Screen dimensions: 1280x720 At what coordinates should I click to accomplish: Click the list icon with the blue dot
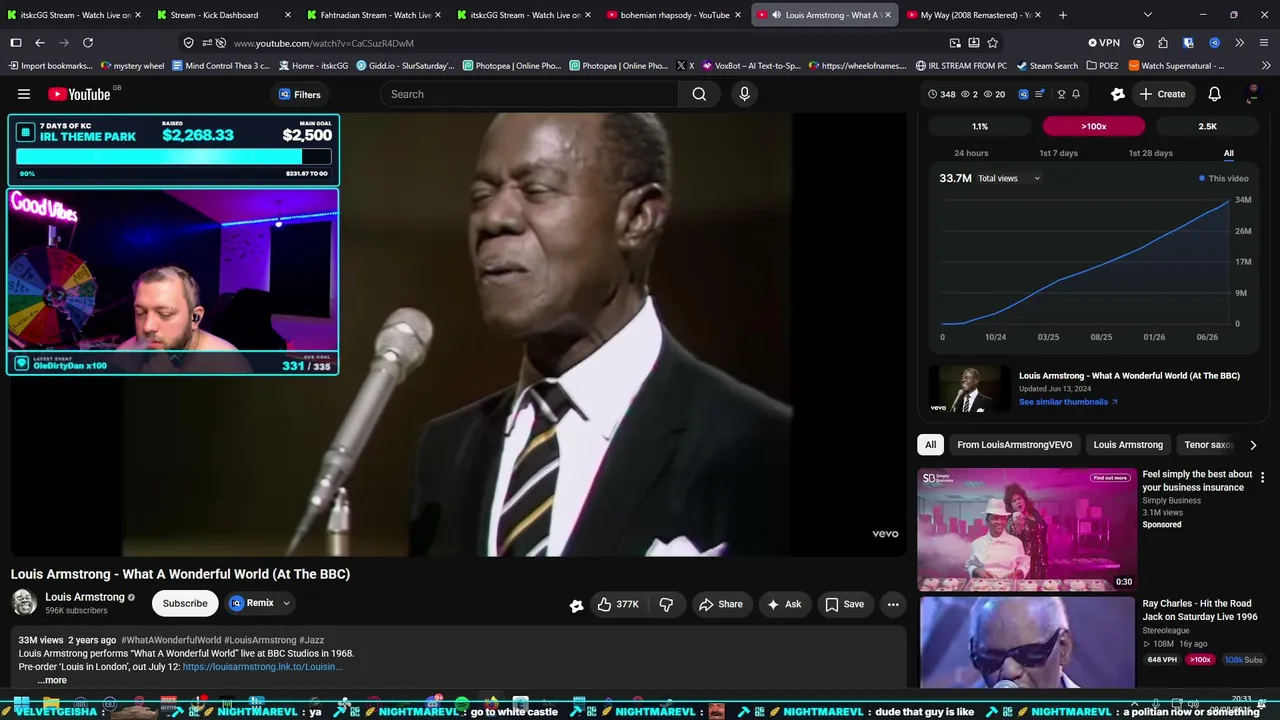(1040, 94)
